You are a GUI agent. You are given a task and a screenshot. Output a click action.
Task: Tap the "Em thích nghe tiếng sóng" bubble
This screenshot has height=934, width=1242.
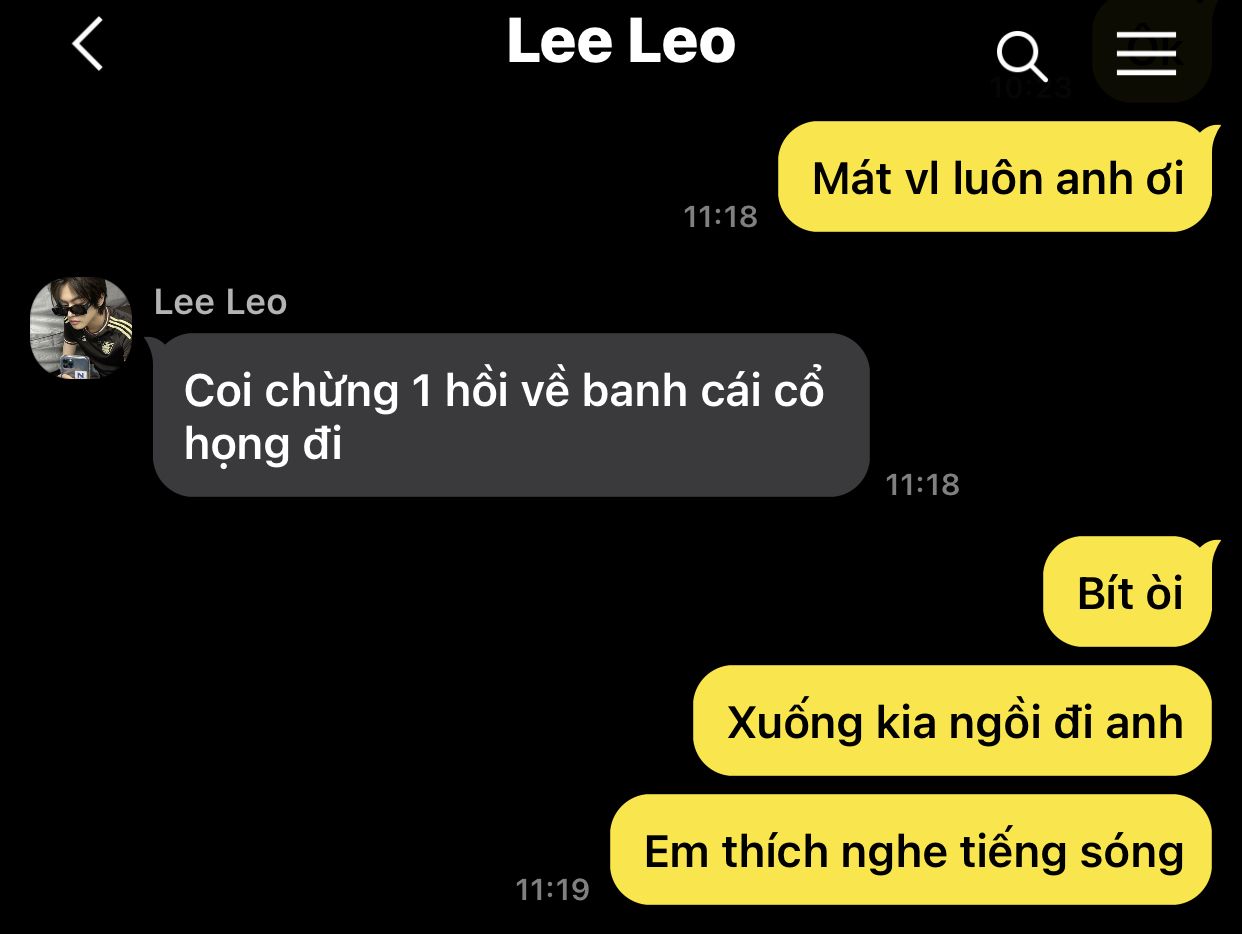coord(912,851)
